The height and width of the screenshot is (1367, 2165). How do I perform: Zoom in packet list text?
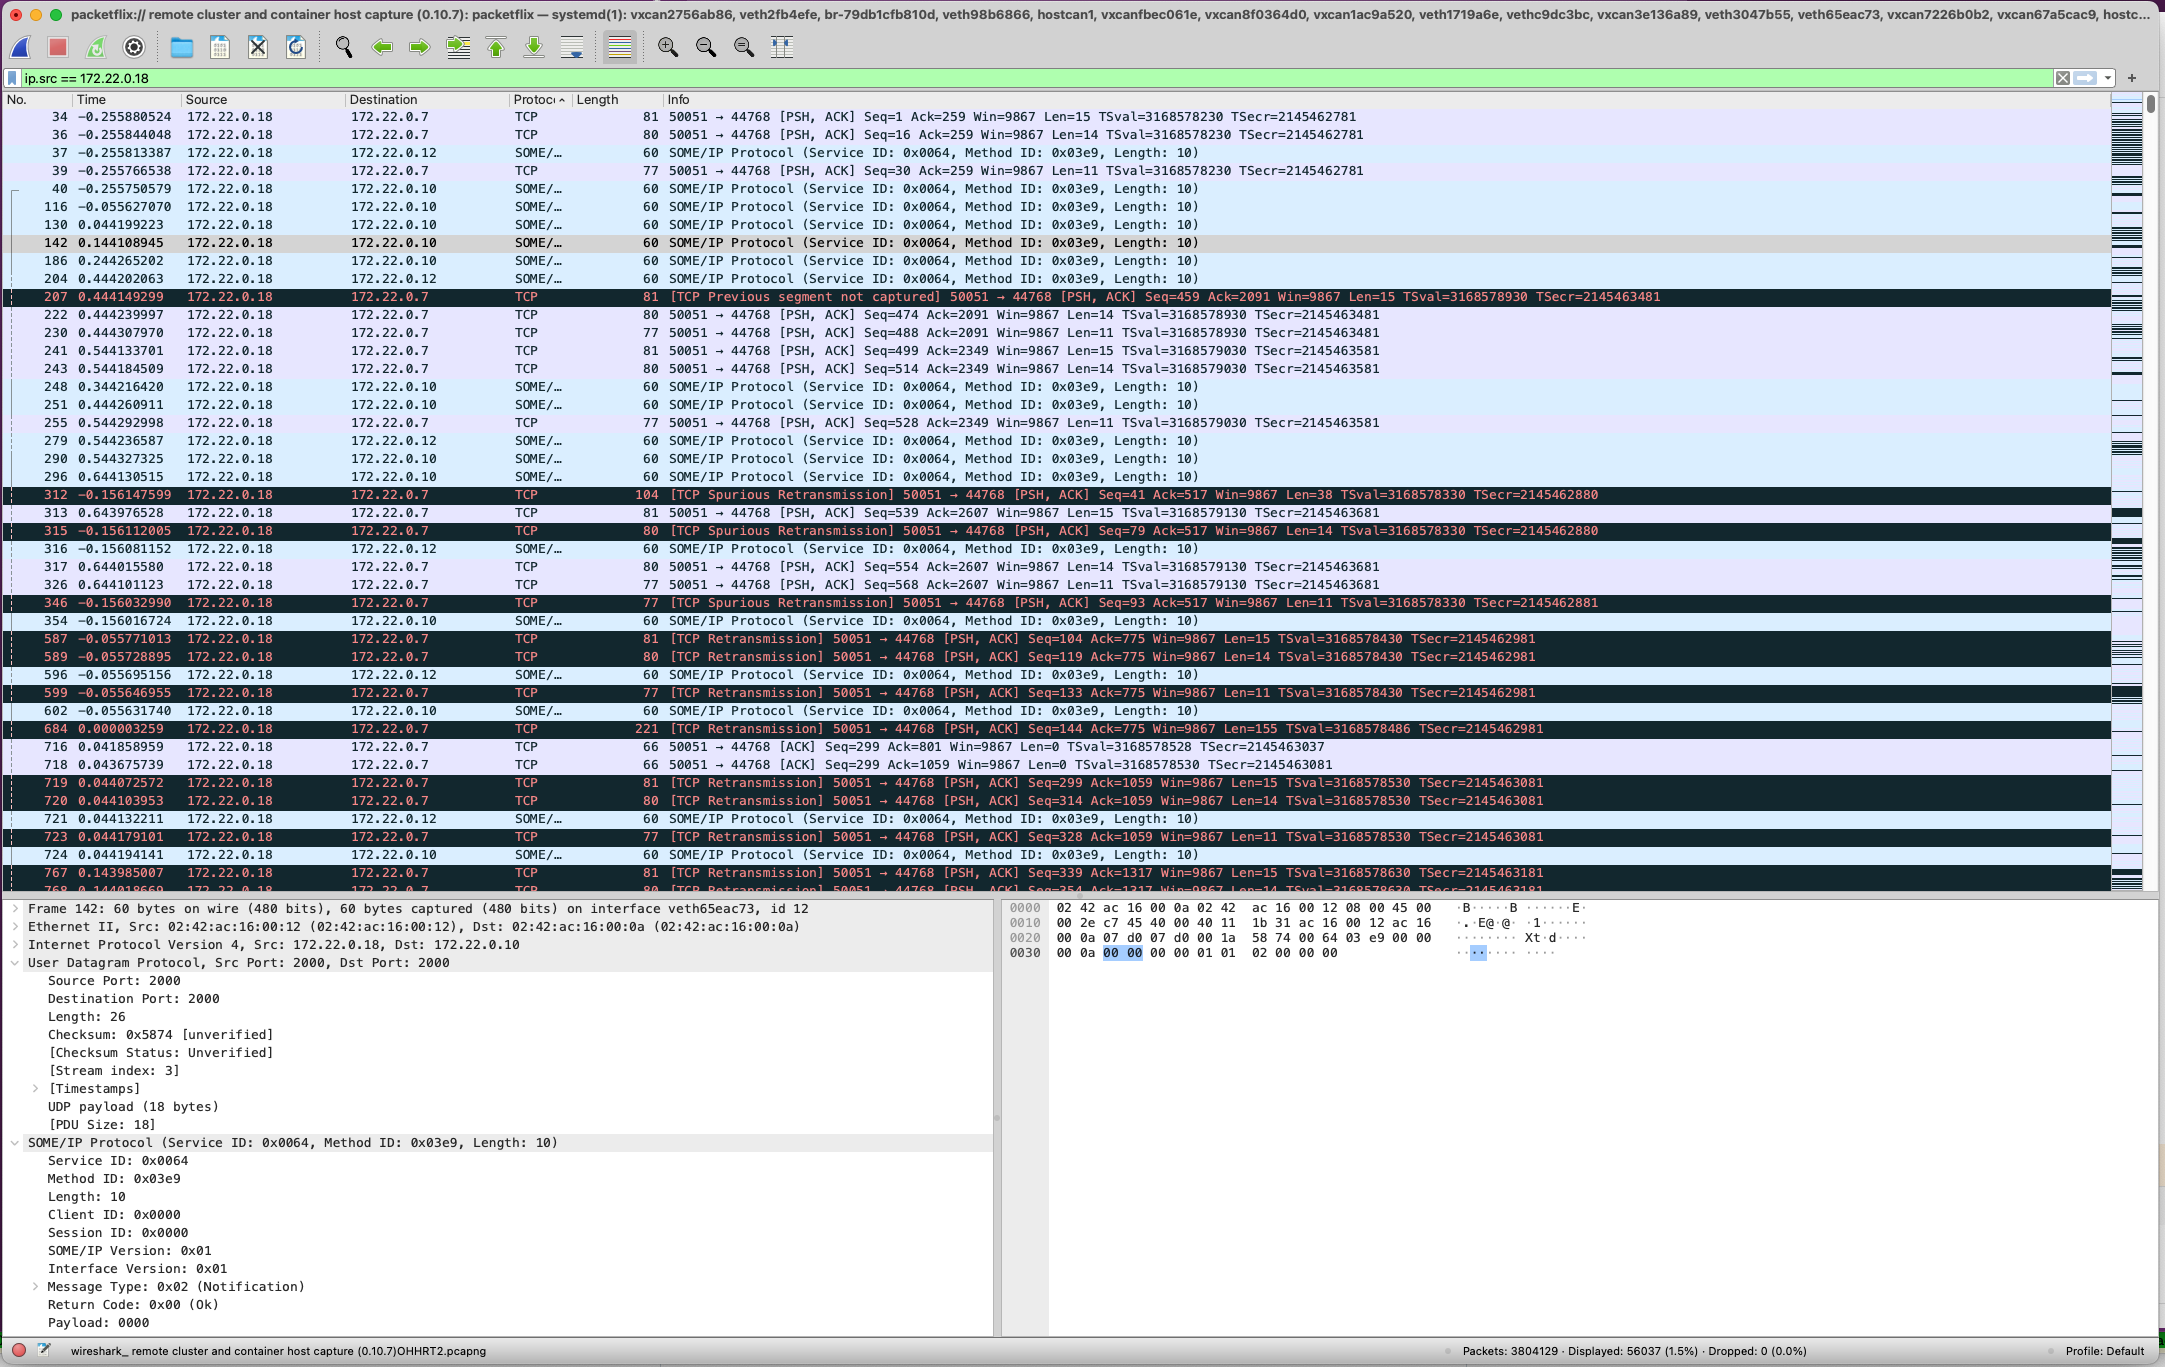click(668, 47)
